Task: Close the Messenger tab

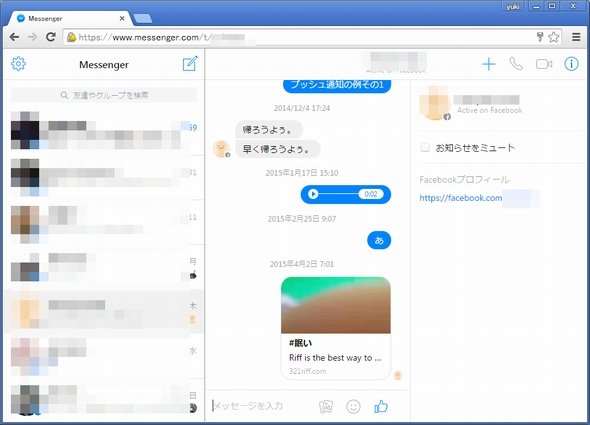Action: 122,18
